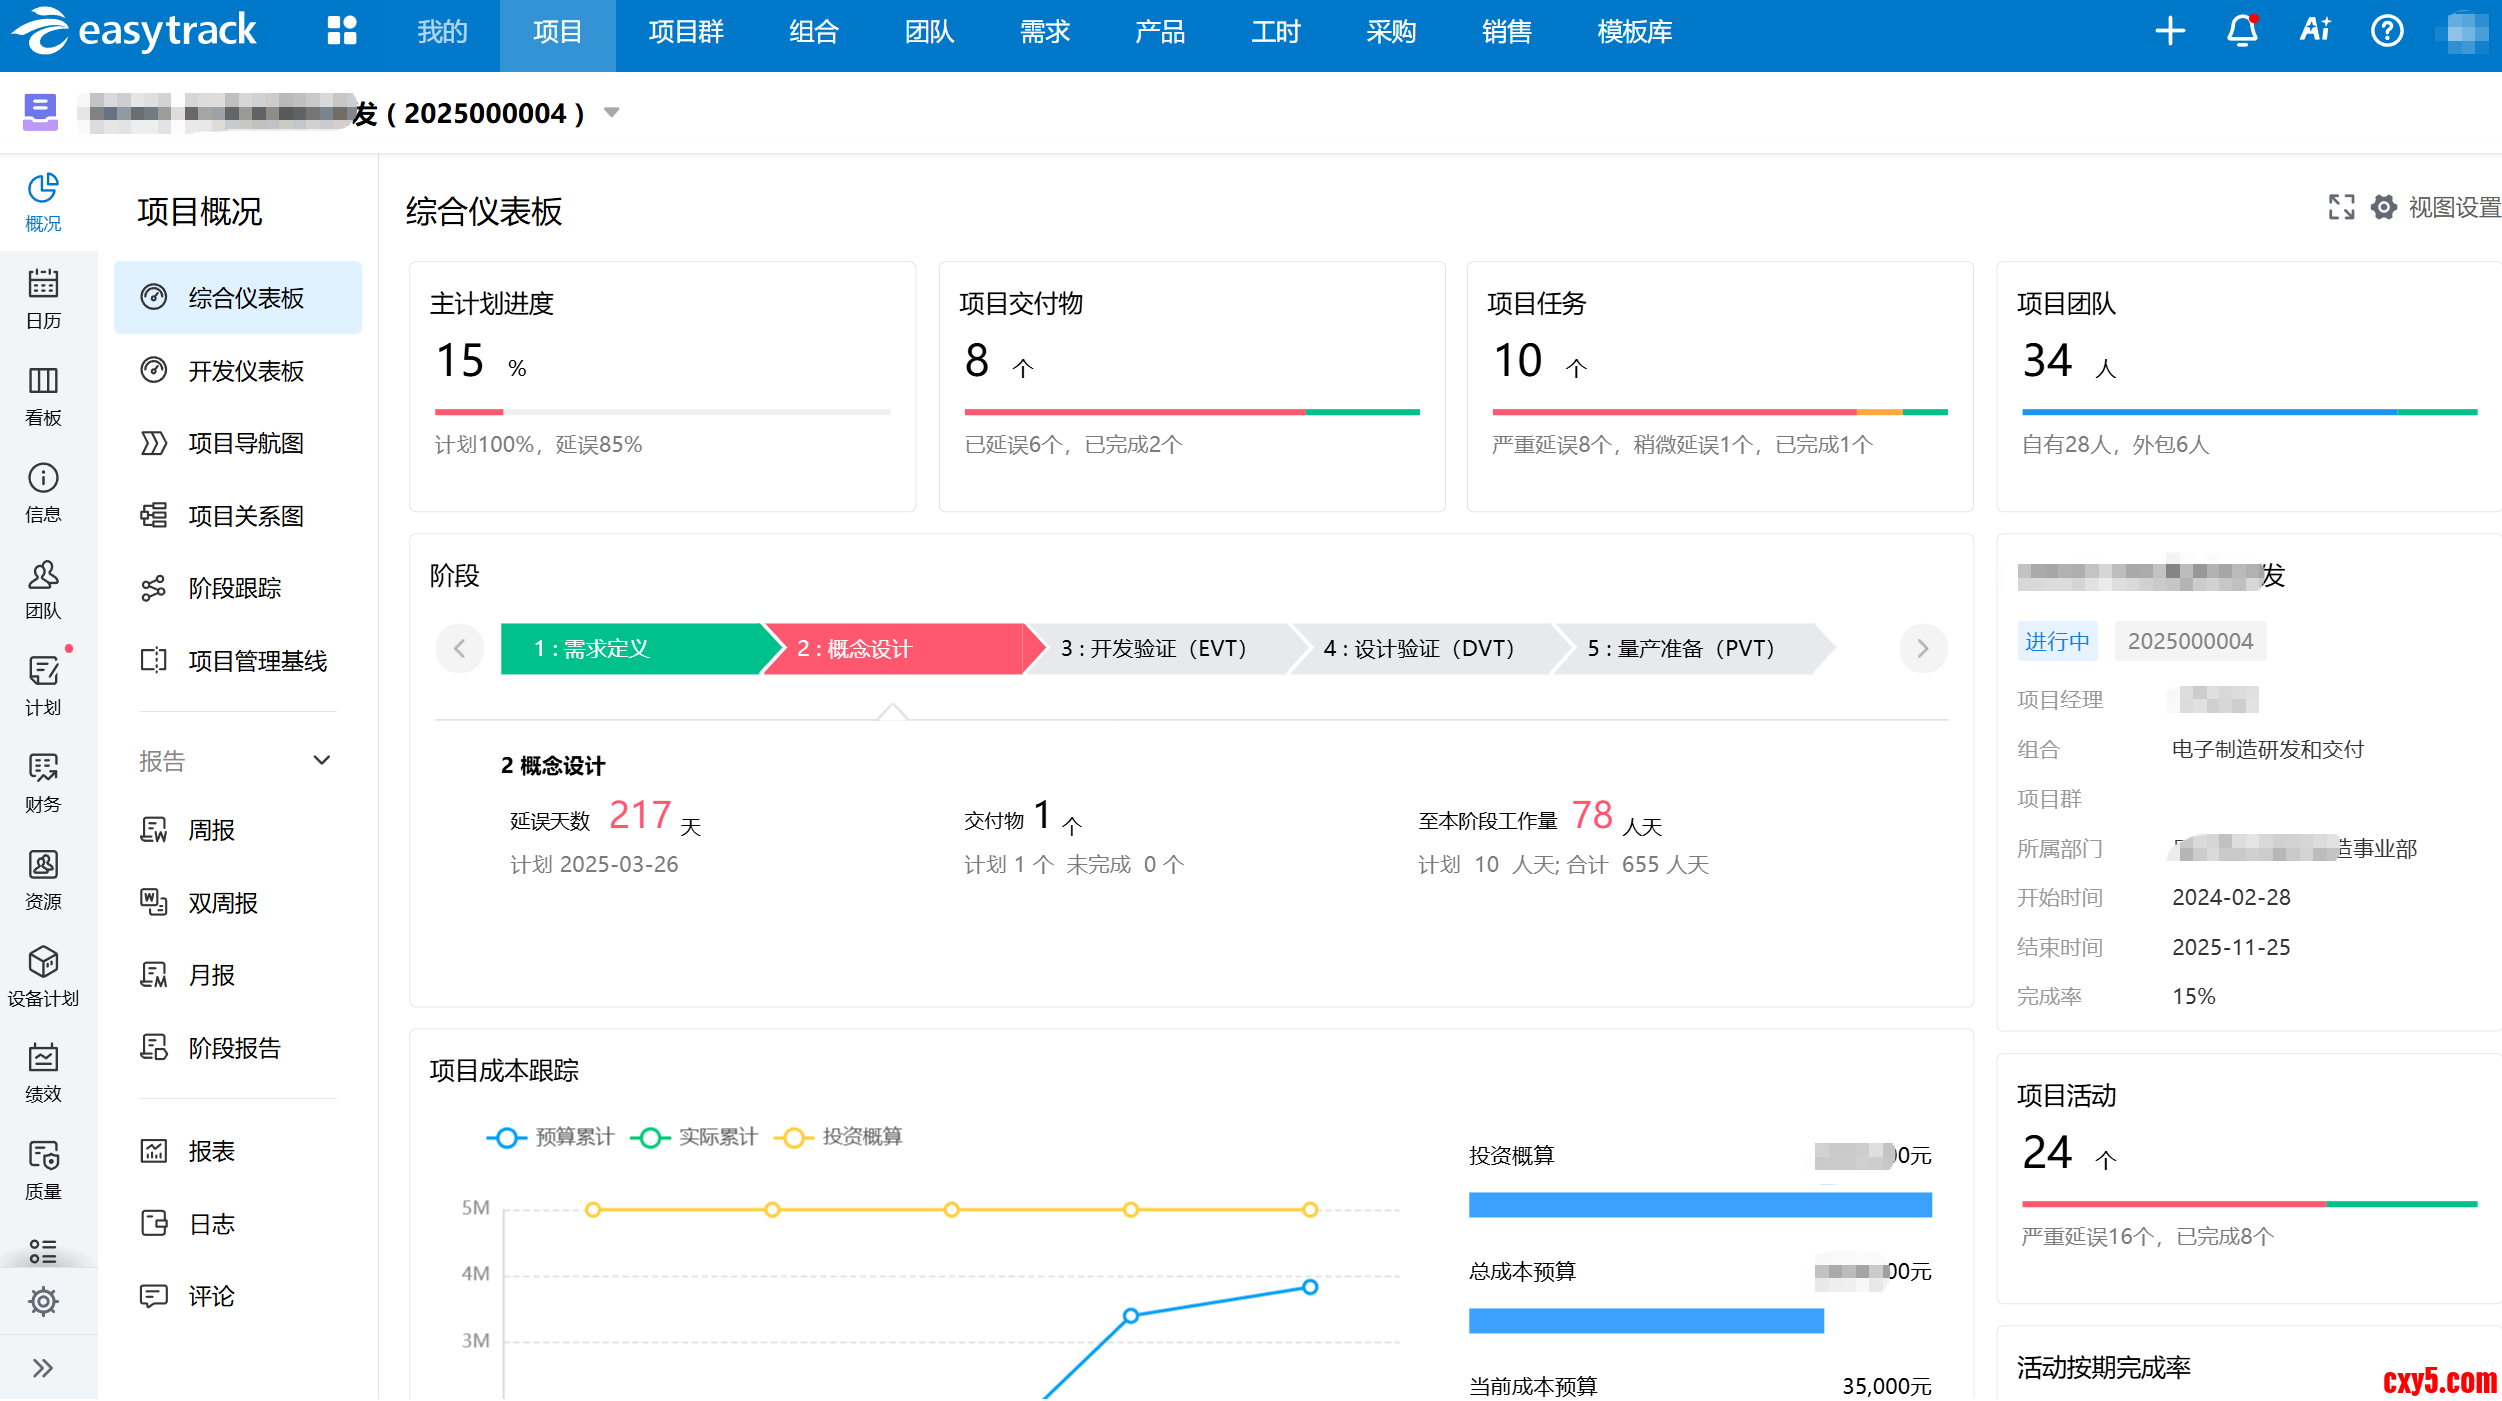2502x1401 pixels.
Task: Select phase 3 开发验证 (EVT) step
Action: pyautogui.click(x=1153, y=649)
